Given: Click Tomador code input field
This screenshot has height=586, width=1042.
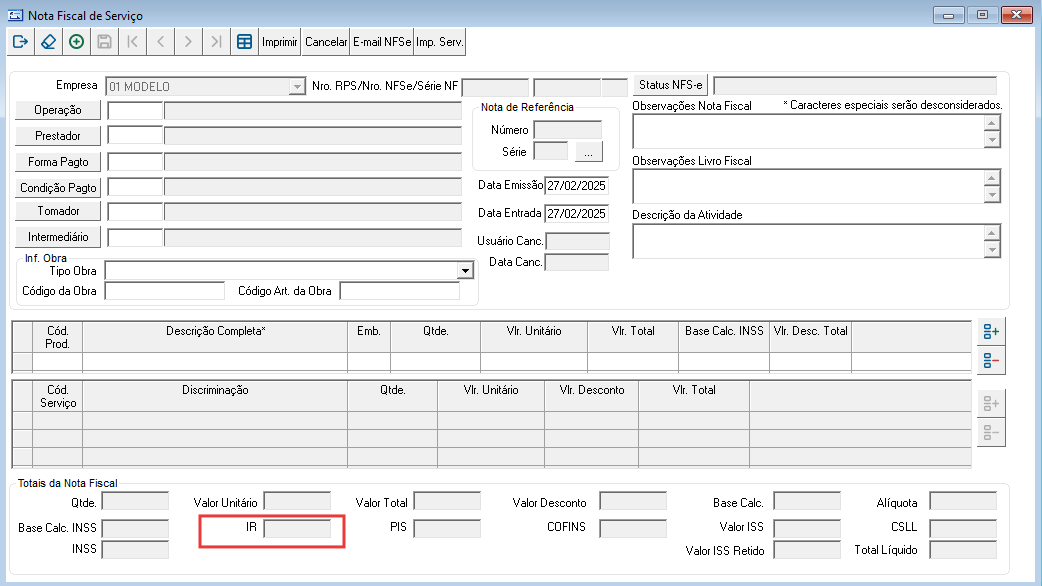Looking at the screenshot, I should (x=135, y=212).
